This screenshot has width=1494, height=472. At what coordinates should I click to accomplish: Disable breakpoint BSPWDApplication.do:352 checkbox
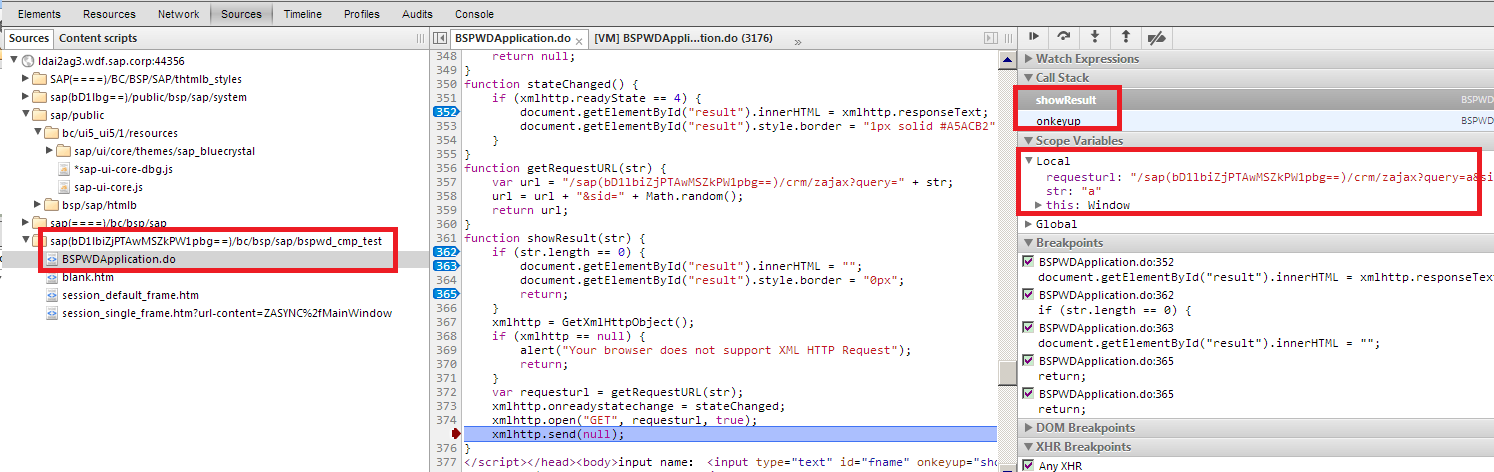[1029, 261]
